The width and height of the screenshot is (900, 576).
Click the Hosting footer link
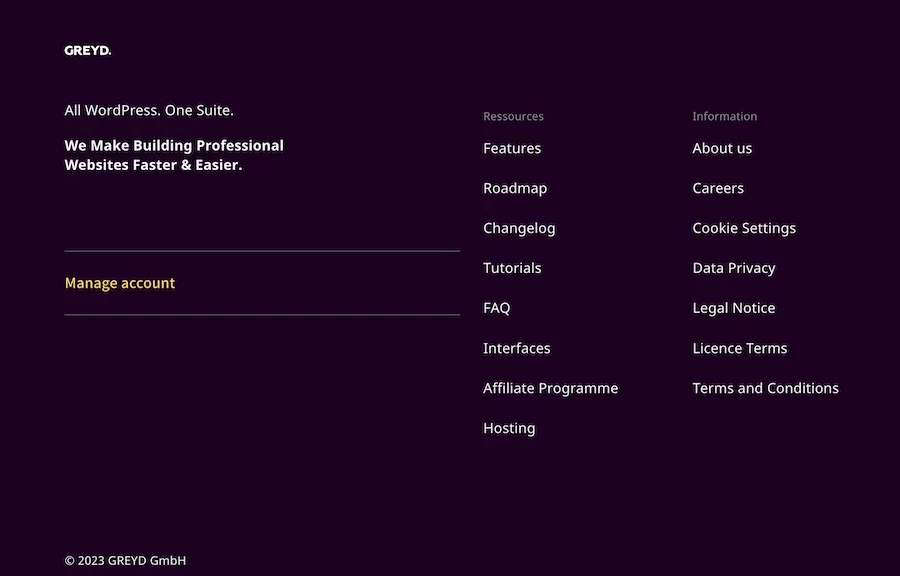509,428
